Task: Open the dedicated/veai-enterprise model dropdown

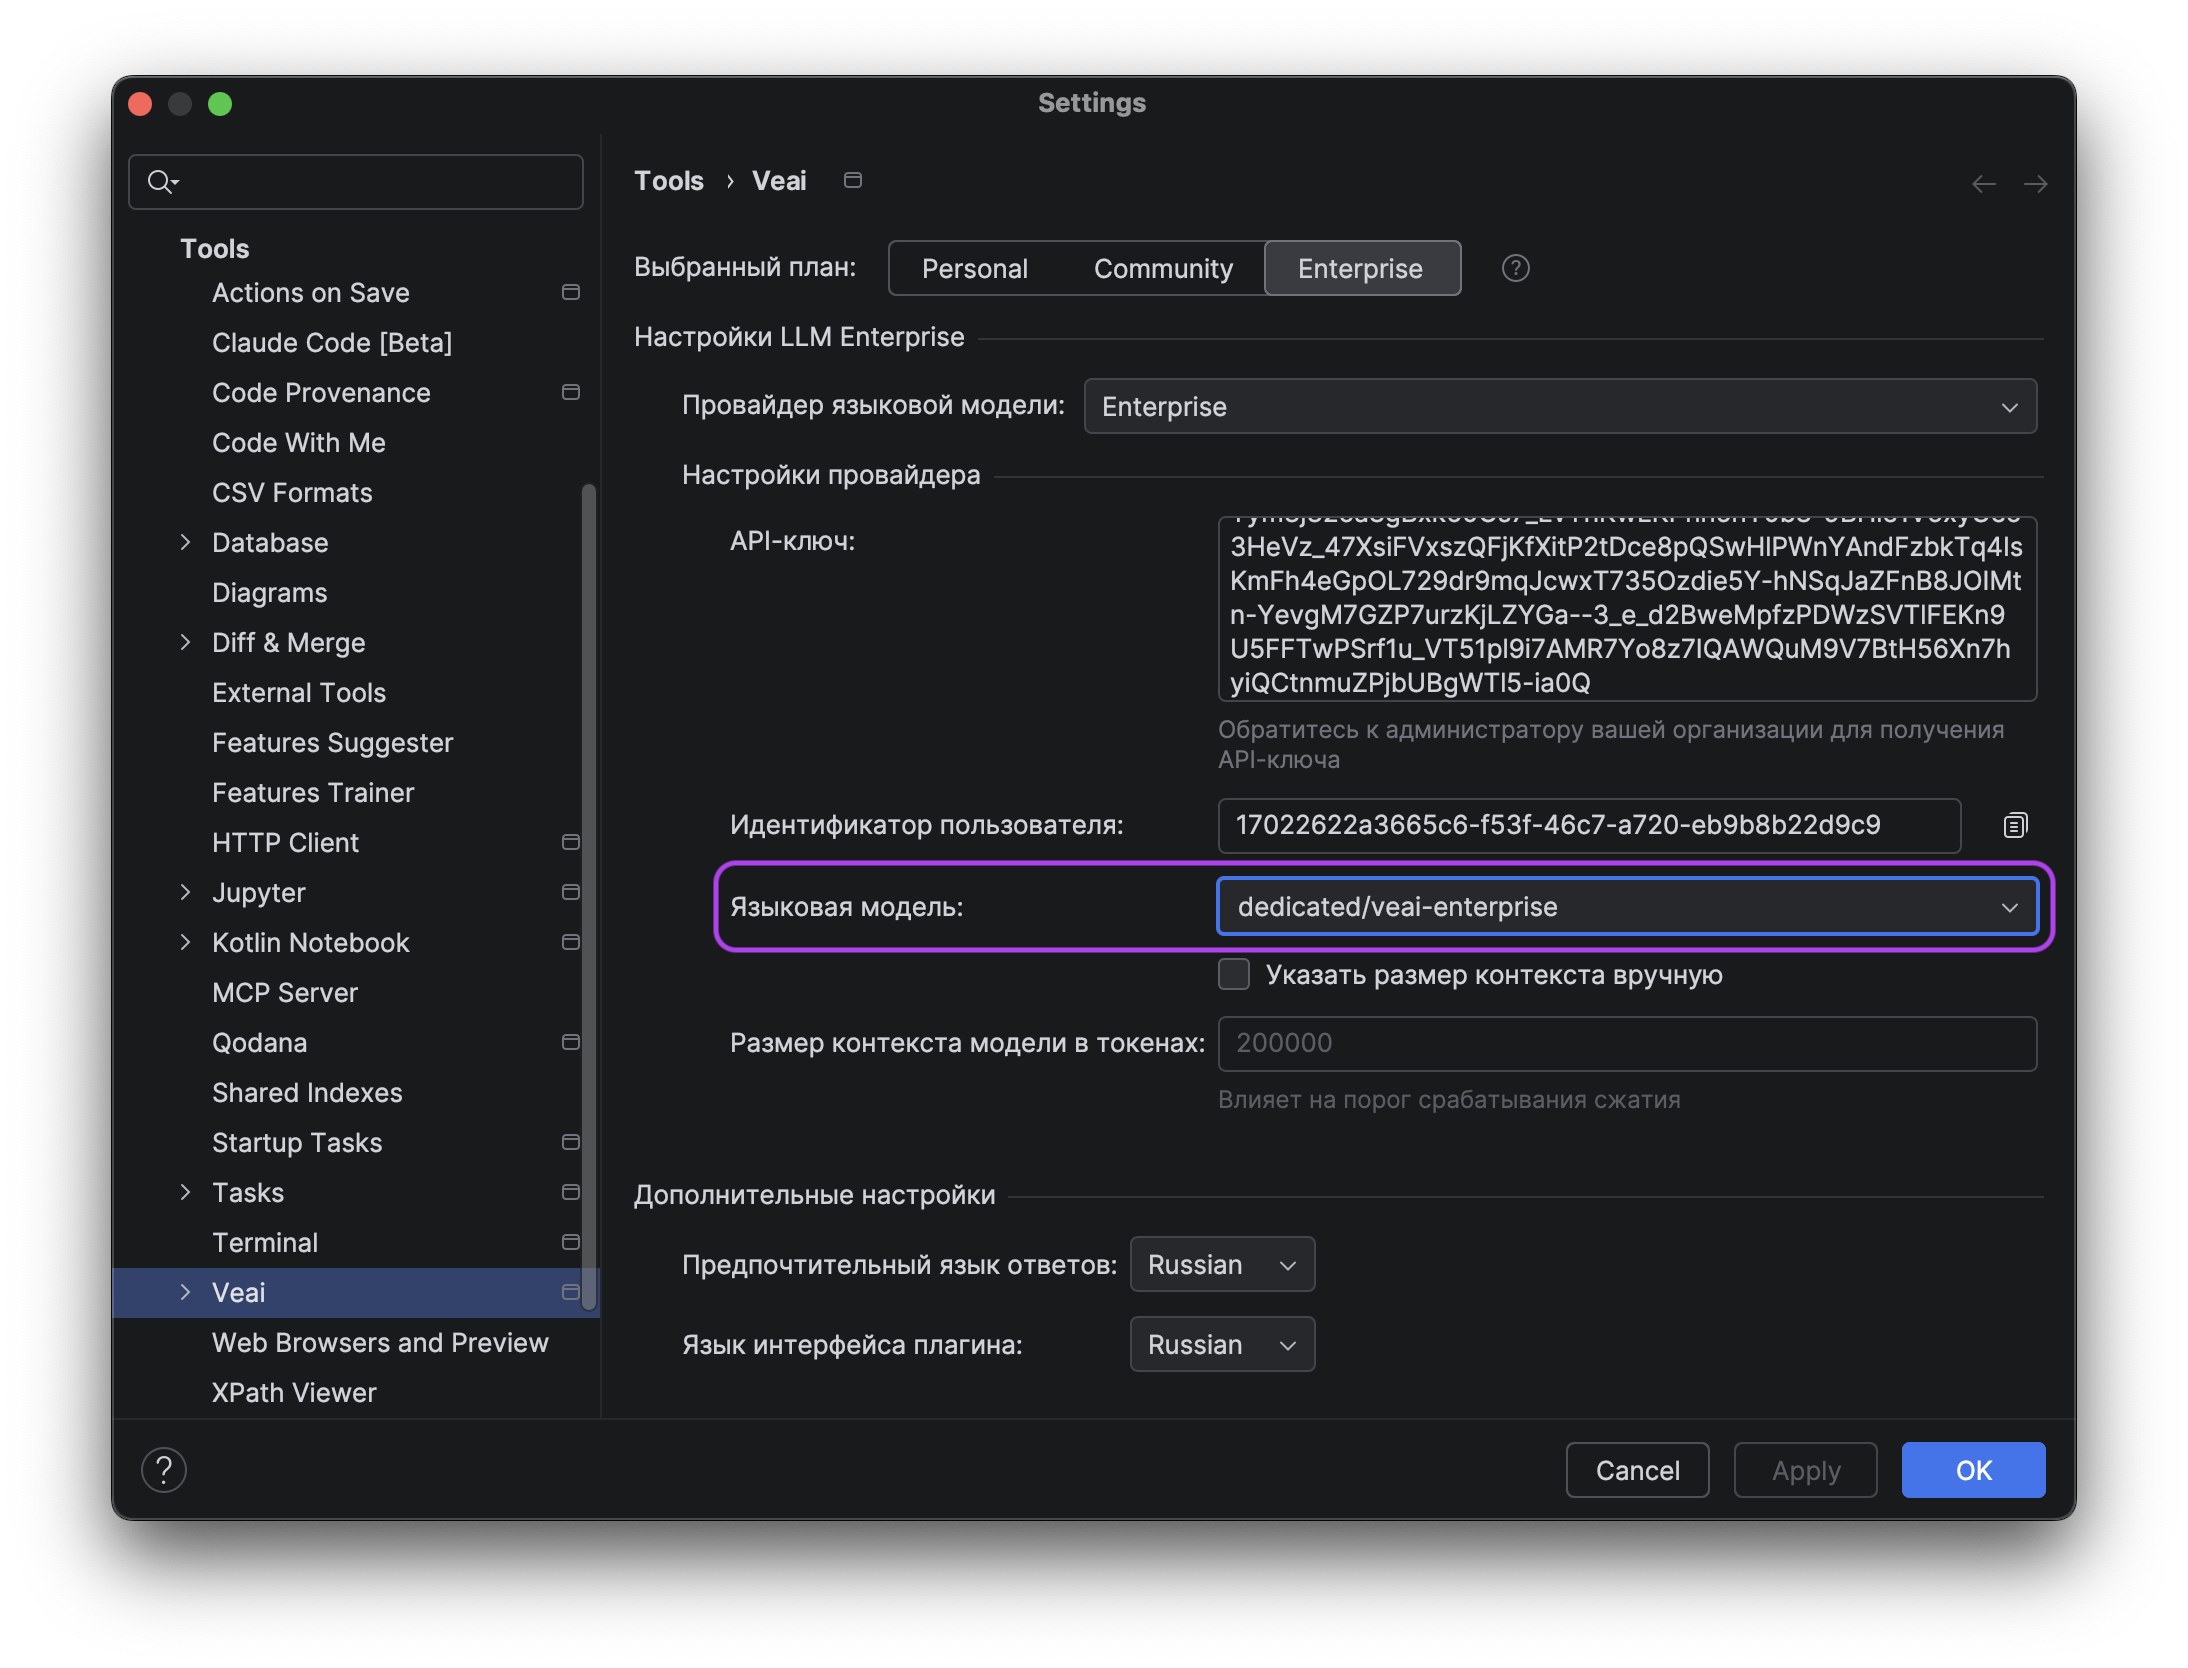Action: point(1627,906)
